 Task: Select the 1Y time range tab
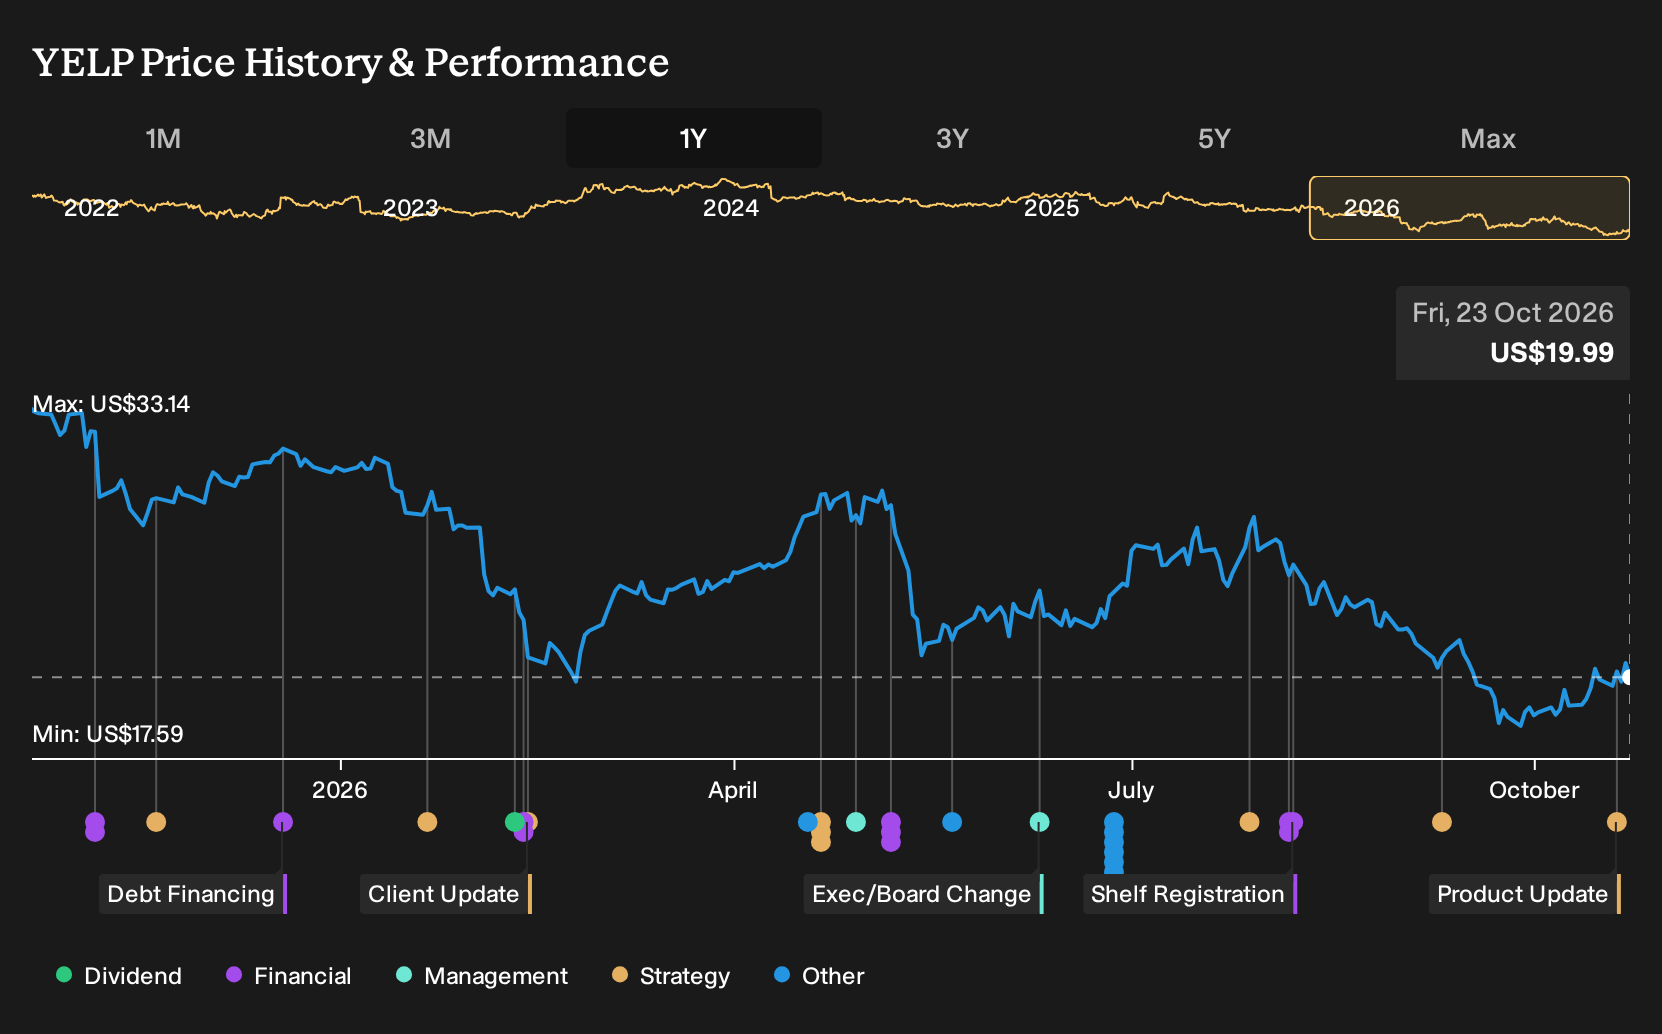coord(693,139)
